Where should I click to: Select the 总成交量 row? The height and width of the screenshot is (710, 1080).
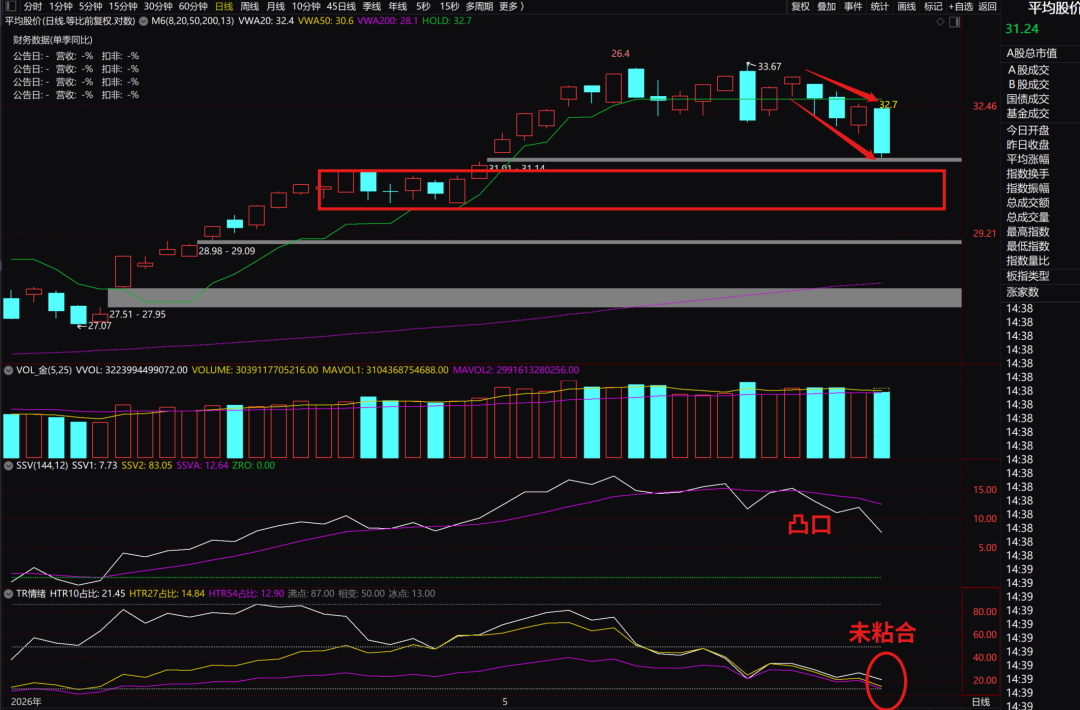[1028, 217]
